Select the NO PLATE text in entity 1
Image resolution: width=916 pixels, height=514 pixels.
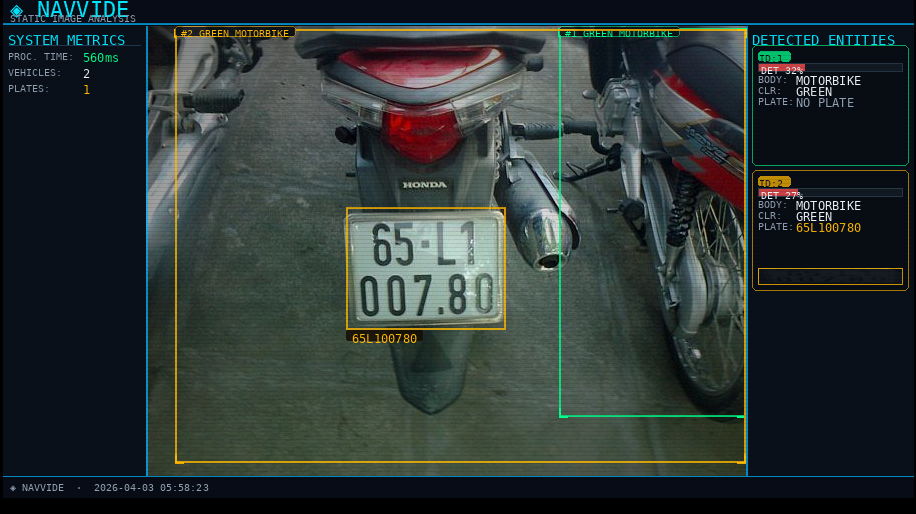click(825, 103)
